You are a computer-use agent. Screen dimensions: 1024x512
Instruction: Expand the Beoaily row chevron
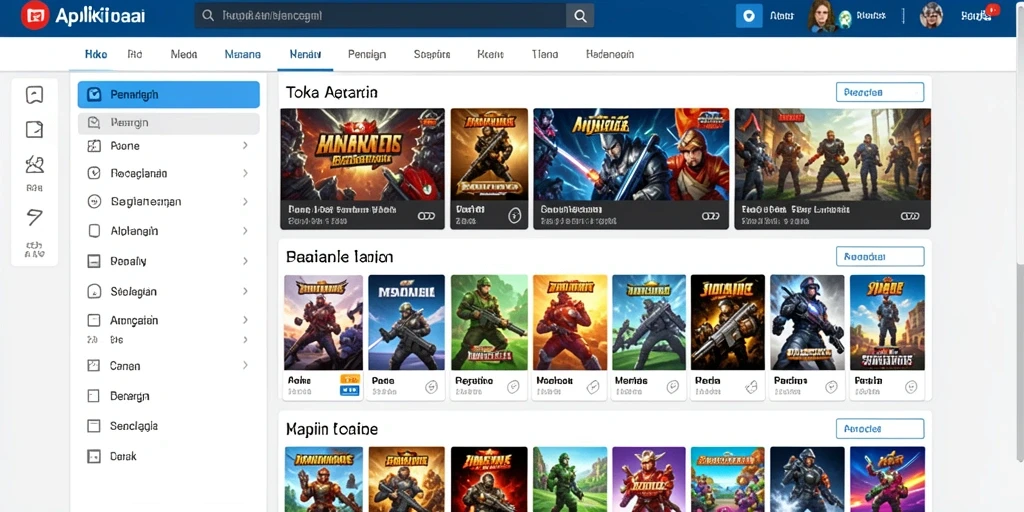(245, 261)
